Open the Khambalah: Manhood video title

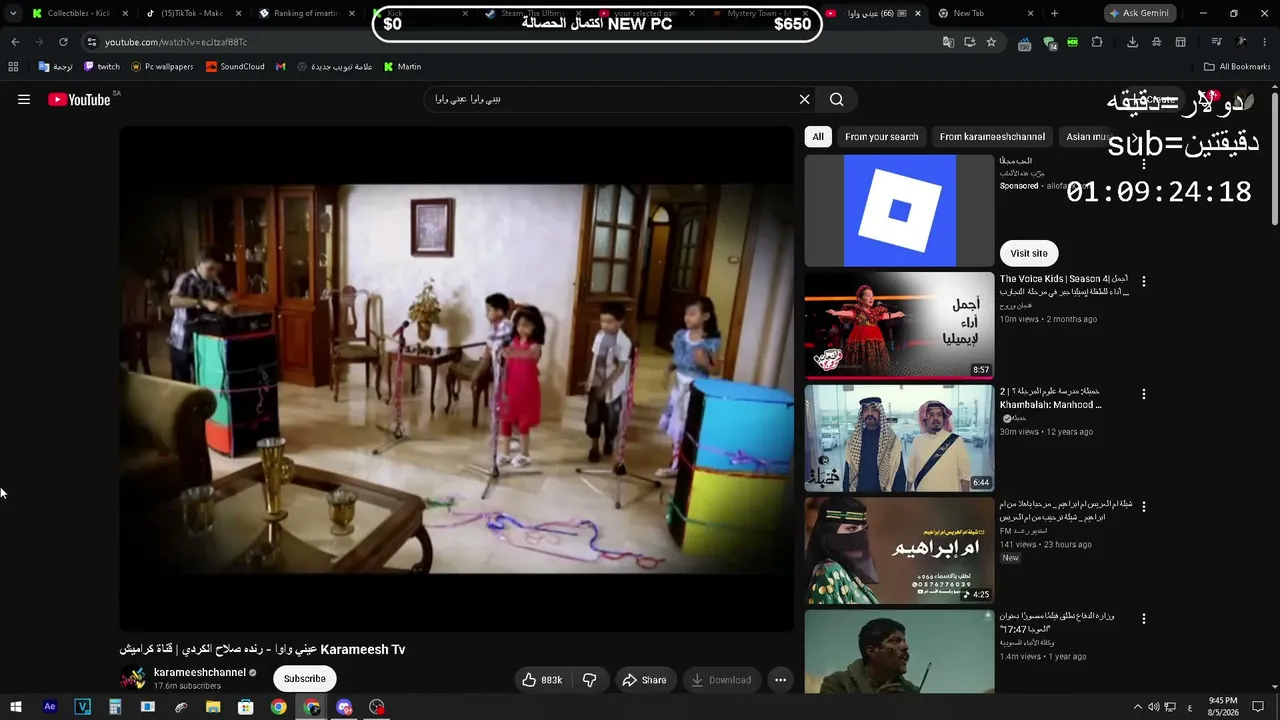pos(1051,398)
